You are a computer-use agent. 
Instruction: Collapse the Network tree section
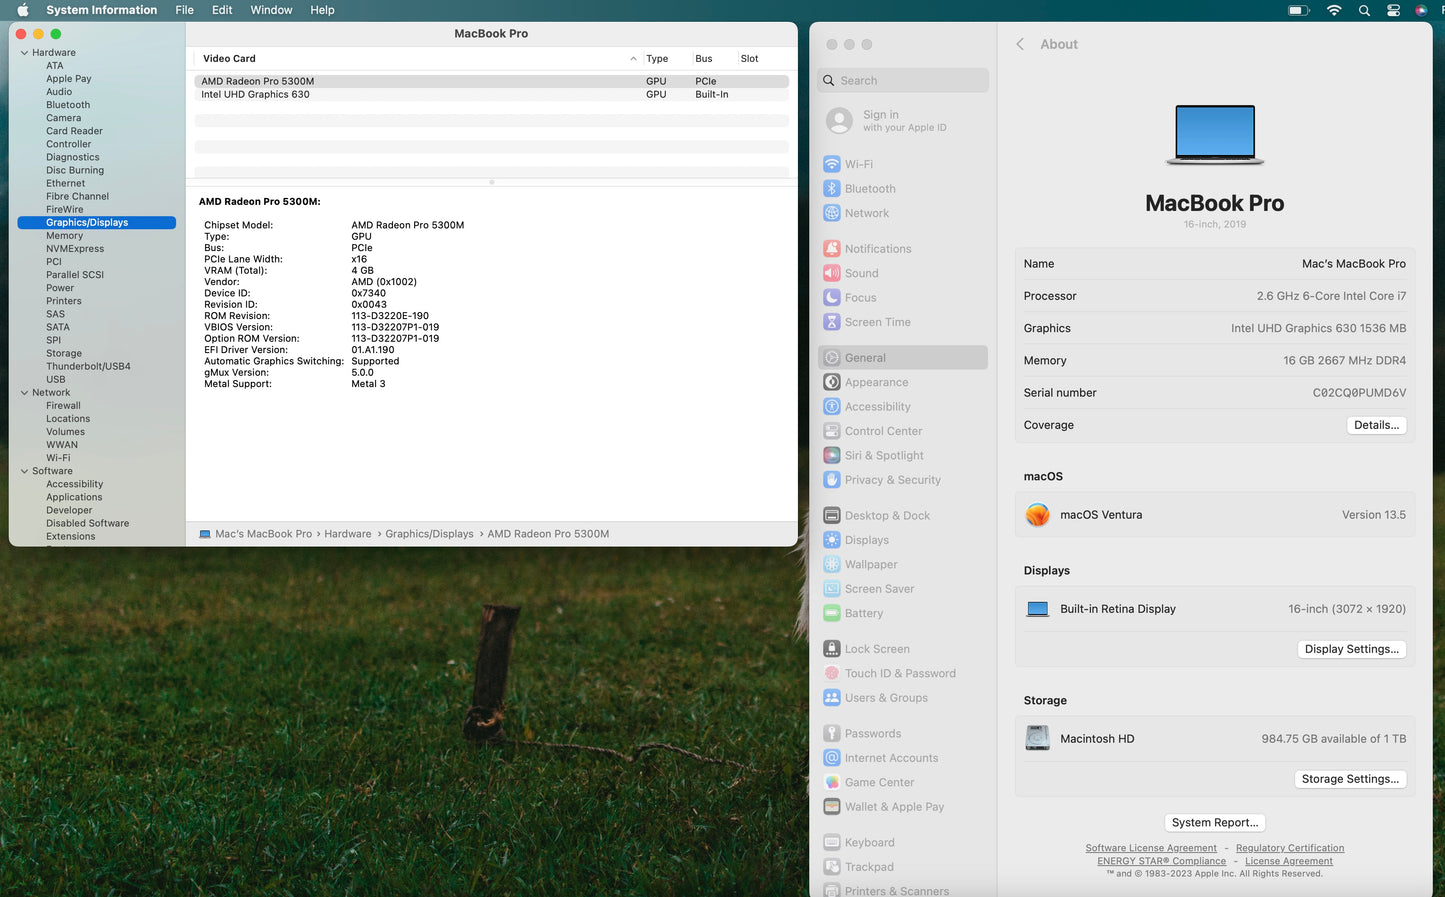coord(24,393)
